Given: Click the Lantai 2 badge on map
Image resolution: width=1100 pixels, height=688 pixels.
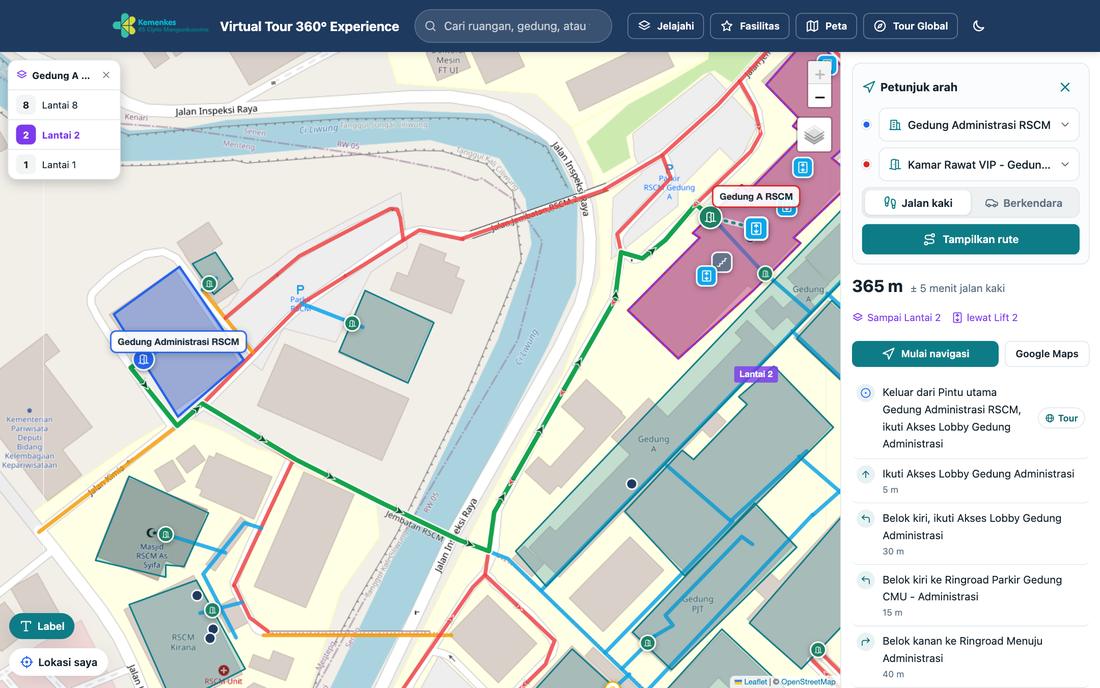Looking at the screenshot, I should pos(756,374).
